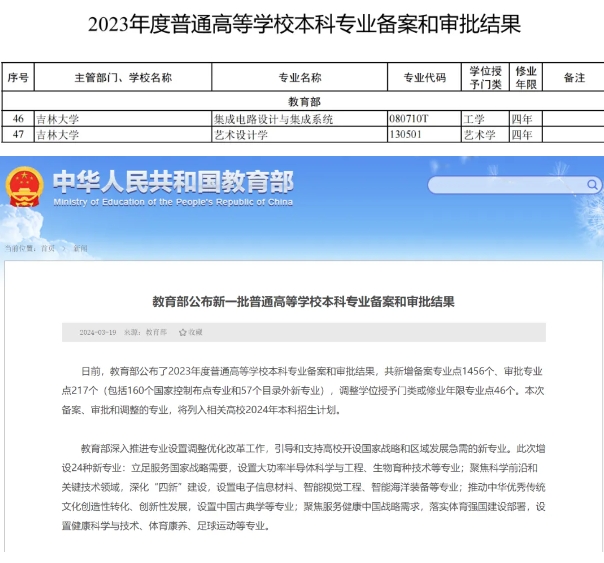
Task: Click the source label 来源：教育部
Action: tap(145, 332)
